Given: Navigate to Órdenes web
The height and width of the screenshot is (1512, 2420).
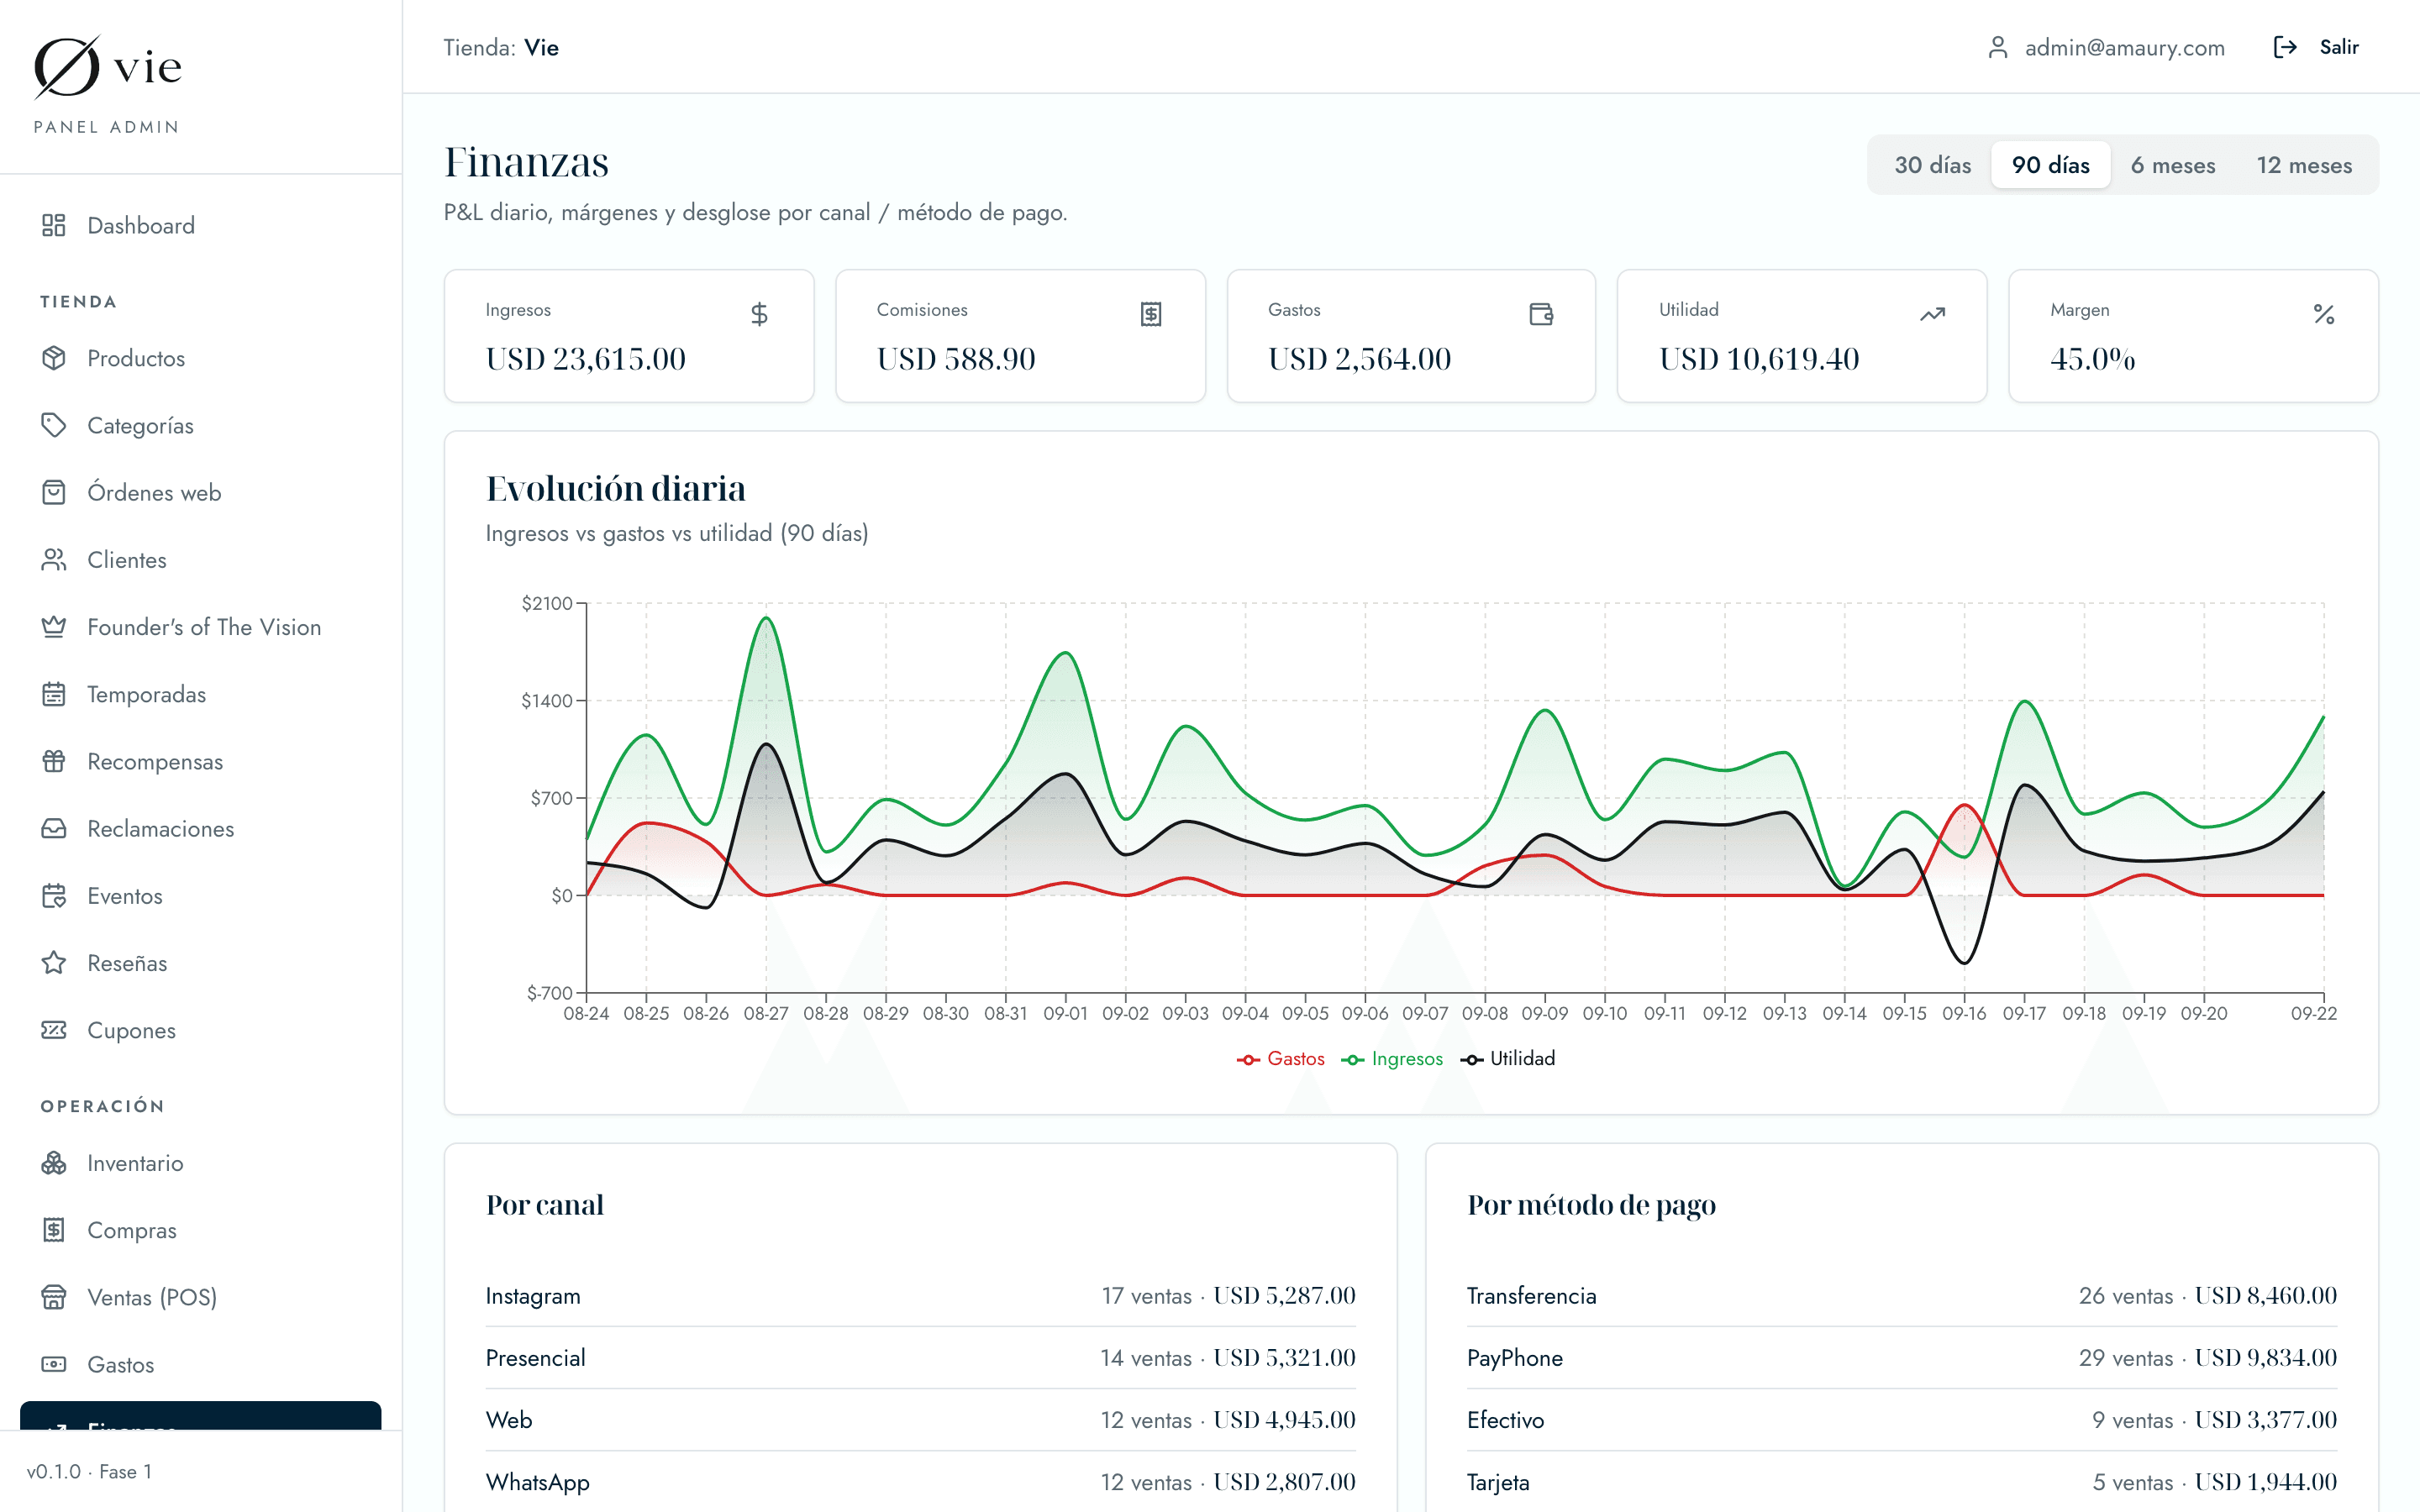Looking at the screenshot, I should 200,492.
